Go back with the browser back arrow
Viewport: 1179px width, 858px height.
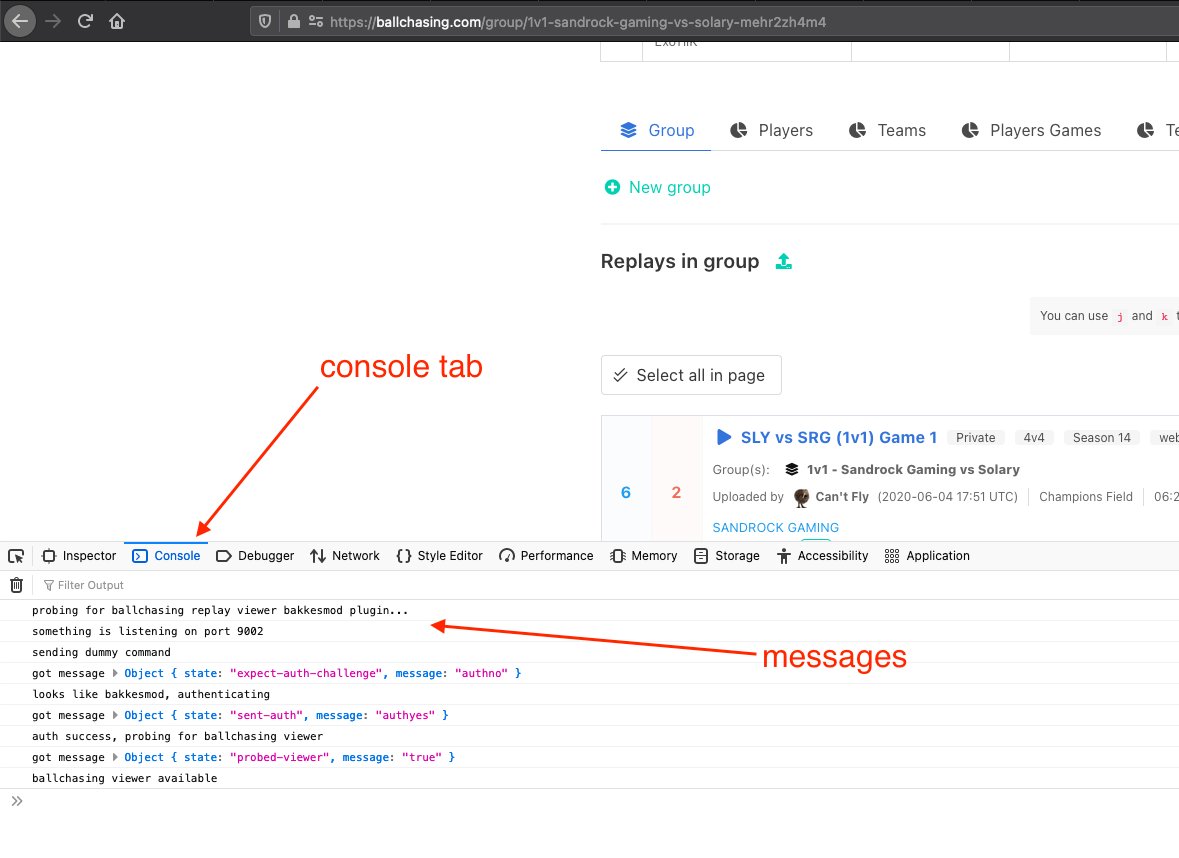[x=20, y=21]
